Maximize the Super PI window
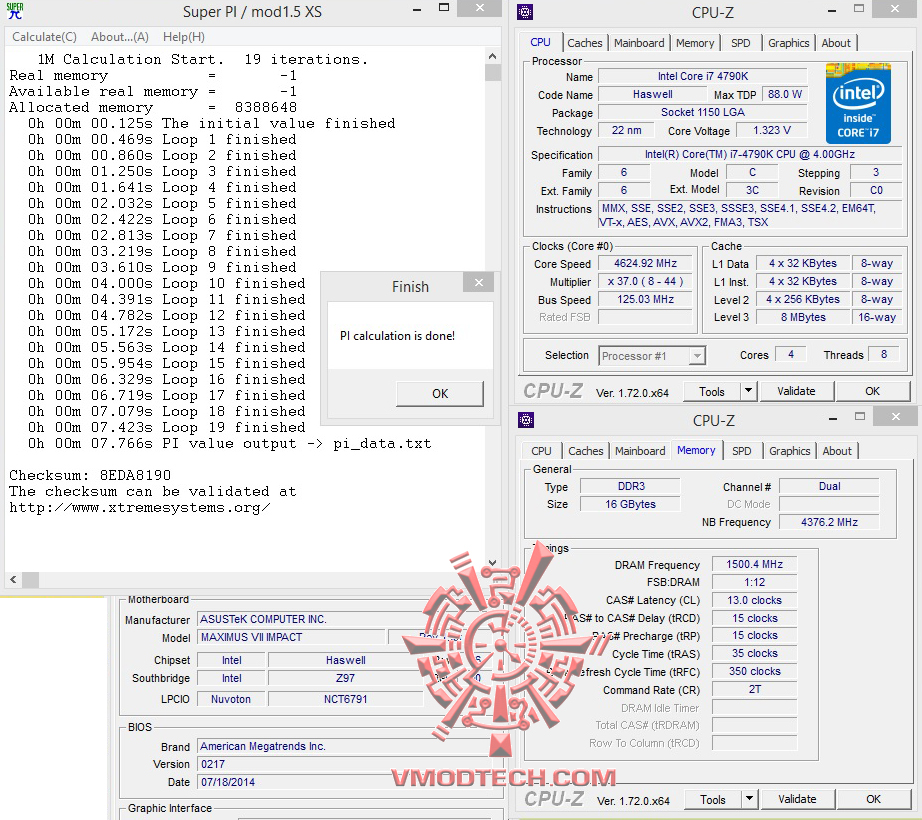Viewport: 922px width, 820px height. [444, 8]
